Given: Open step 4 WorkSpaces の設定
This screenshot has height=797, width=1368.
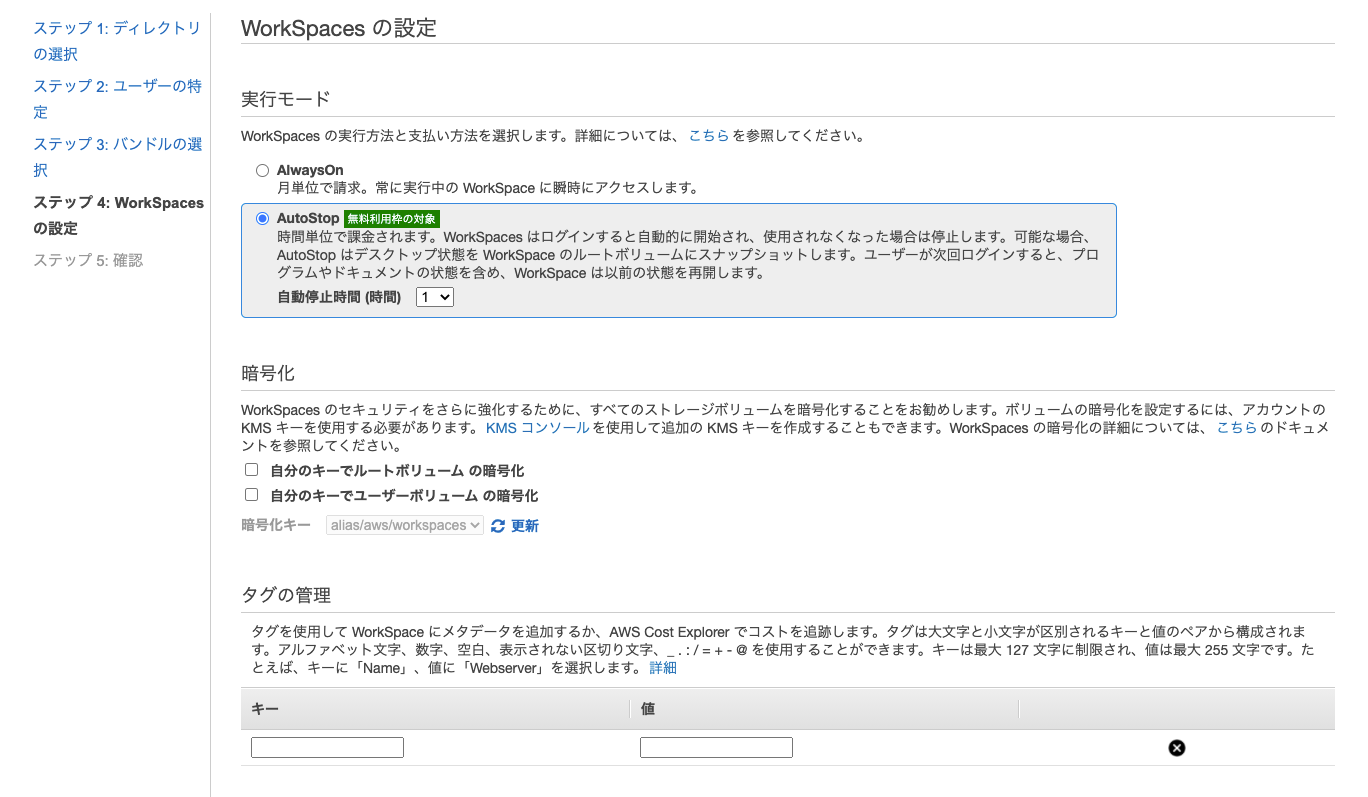Looking at the screenshot, I should tap(118, 215).
